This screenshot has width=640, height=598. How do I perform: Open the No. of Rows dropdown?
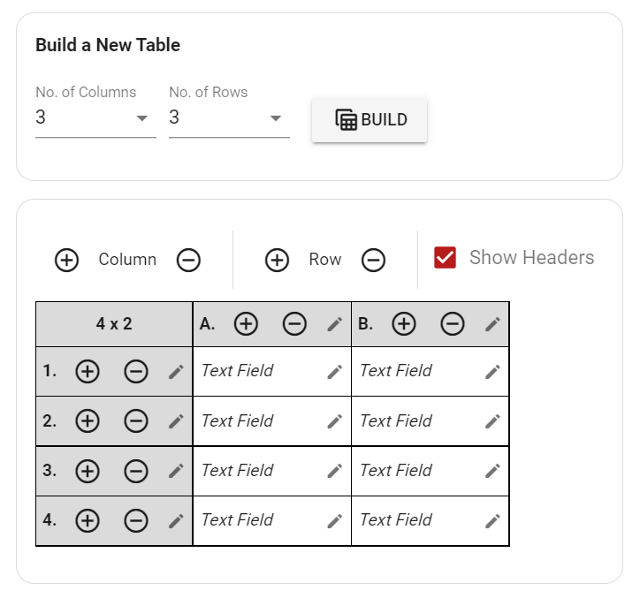(229, 118)
